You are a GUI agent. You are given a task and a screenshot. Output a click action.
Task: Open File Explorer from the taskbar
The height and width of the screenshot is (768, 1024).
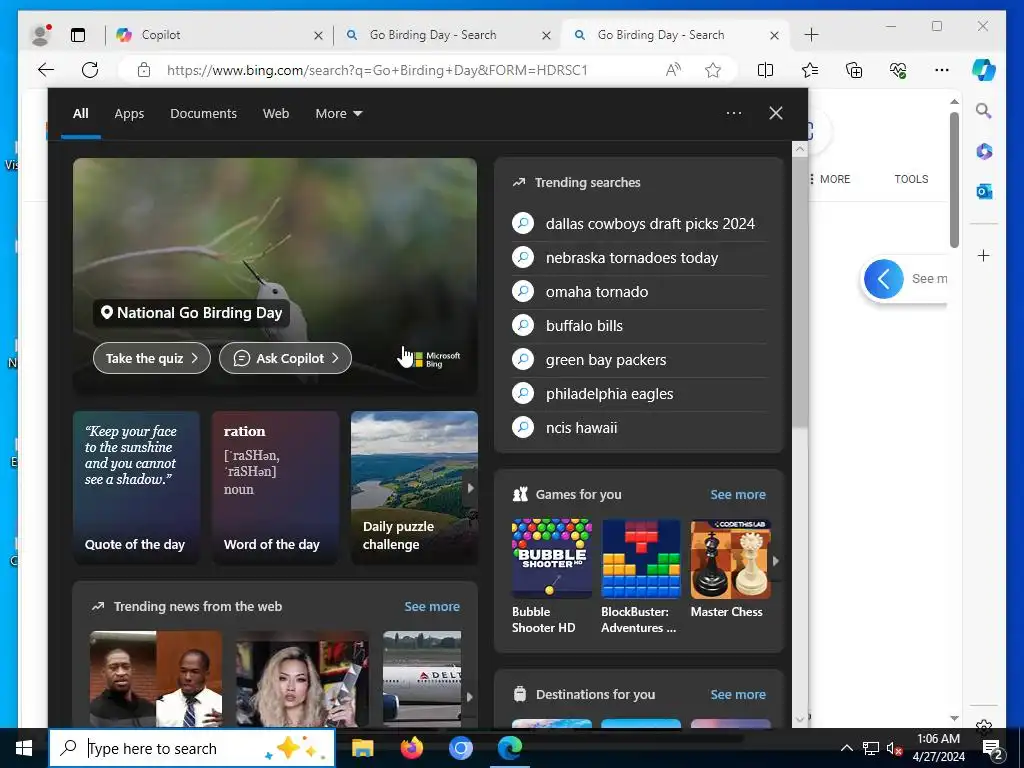(362, 748)
